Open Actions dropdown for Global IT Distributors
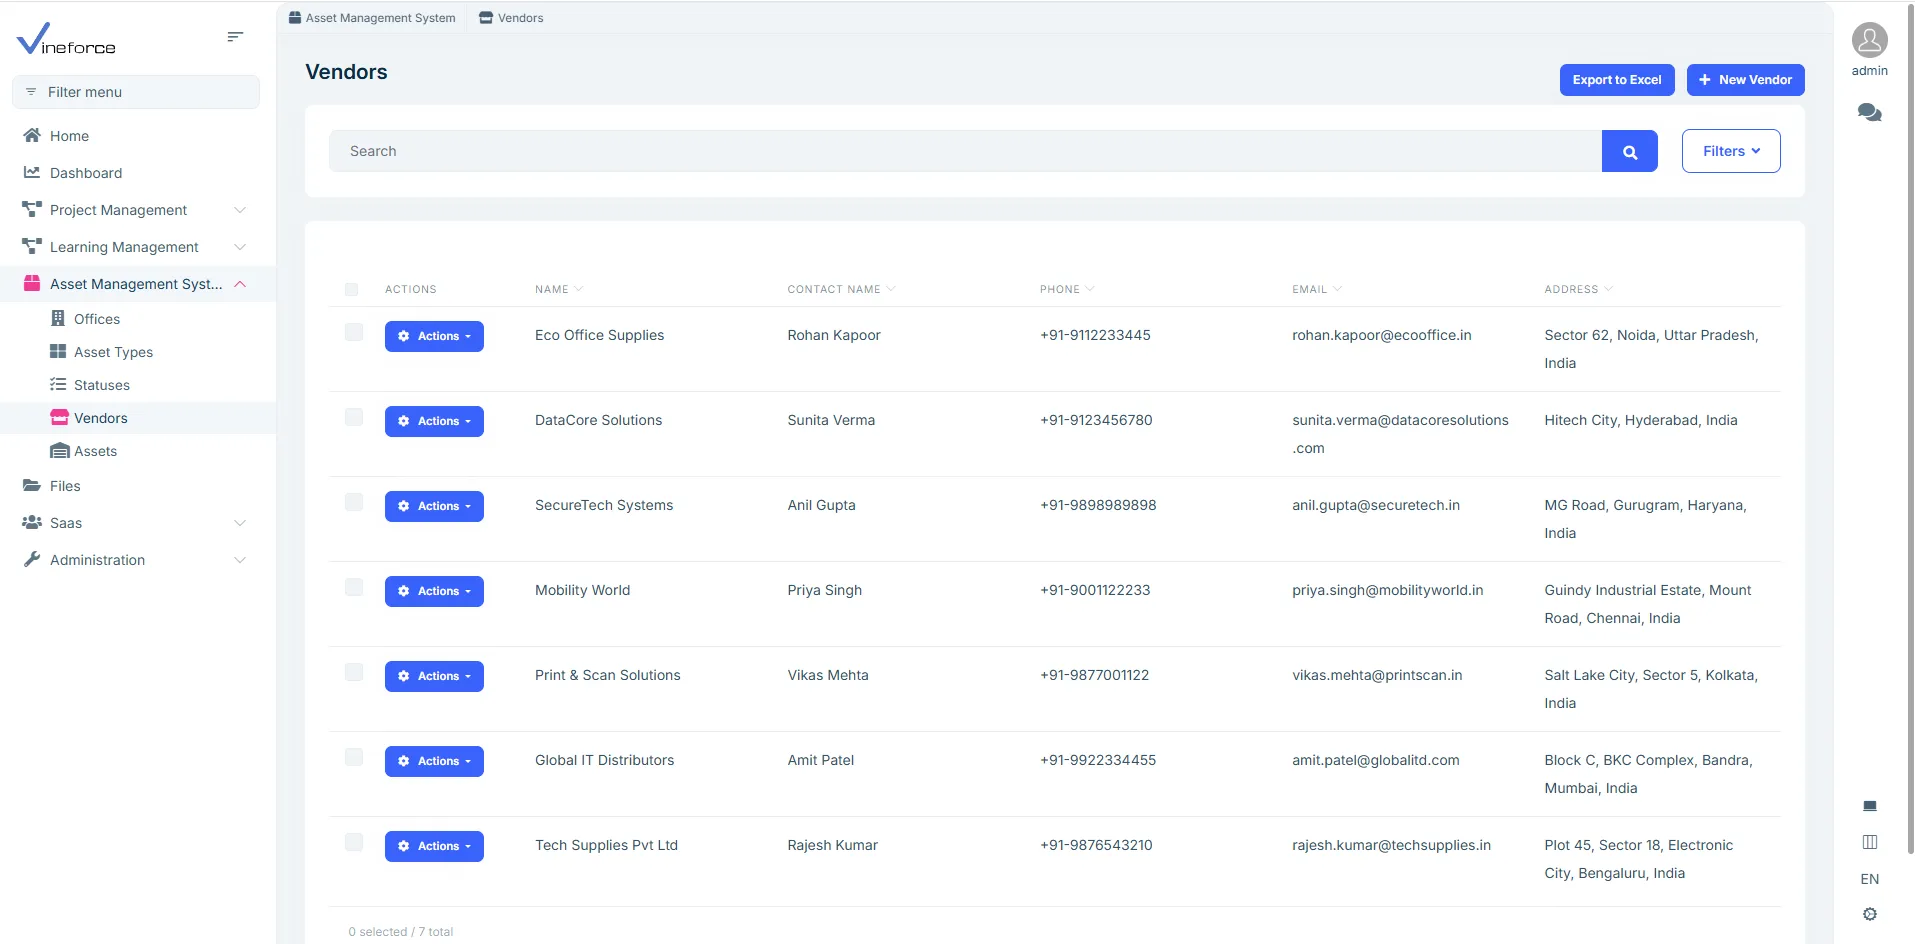The image size is (1915, 944). 434,761
